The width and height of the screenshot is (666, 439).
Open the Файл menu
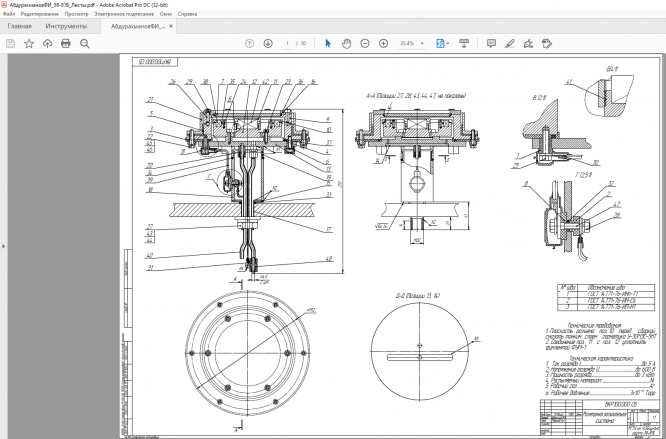click(x=9, y=15)
